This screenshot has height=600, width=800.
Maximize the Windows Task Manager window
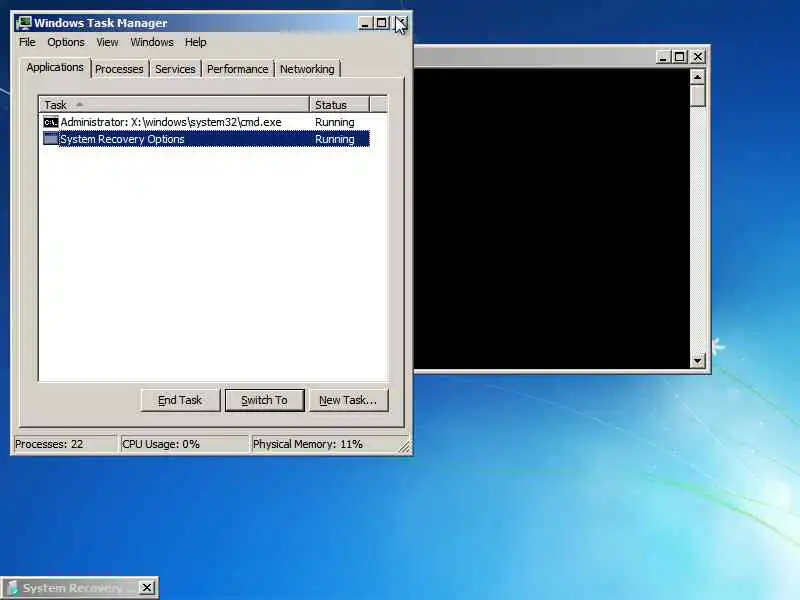click(x=381, y=23)
